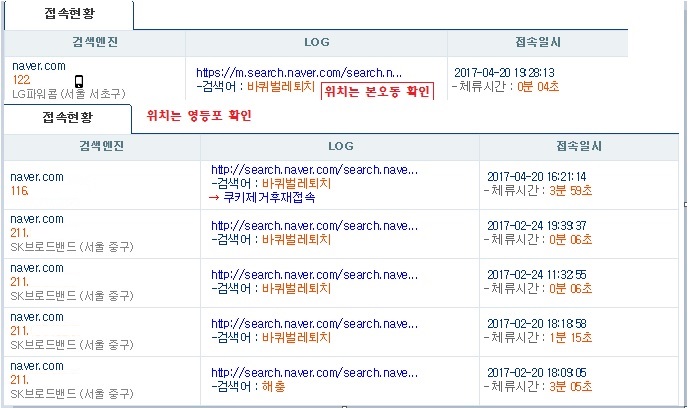Click the 3분 59초 stay time value

[x=570, y=190]
